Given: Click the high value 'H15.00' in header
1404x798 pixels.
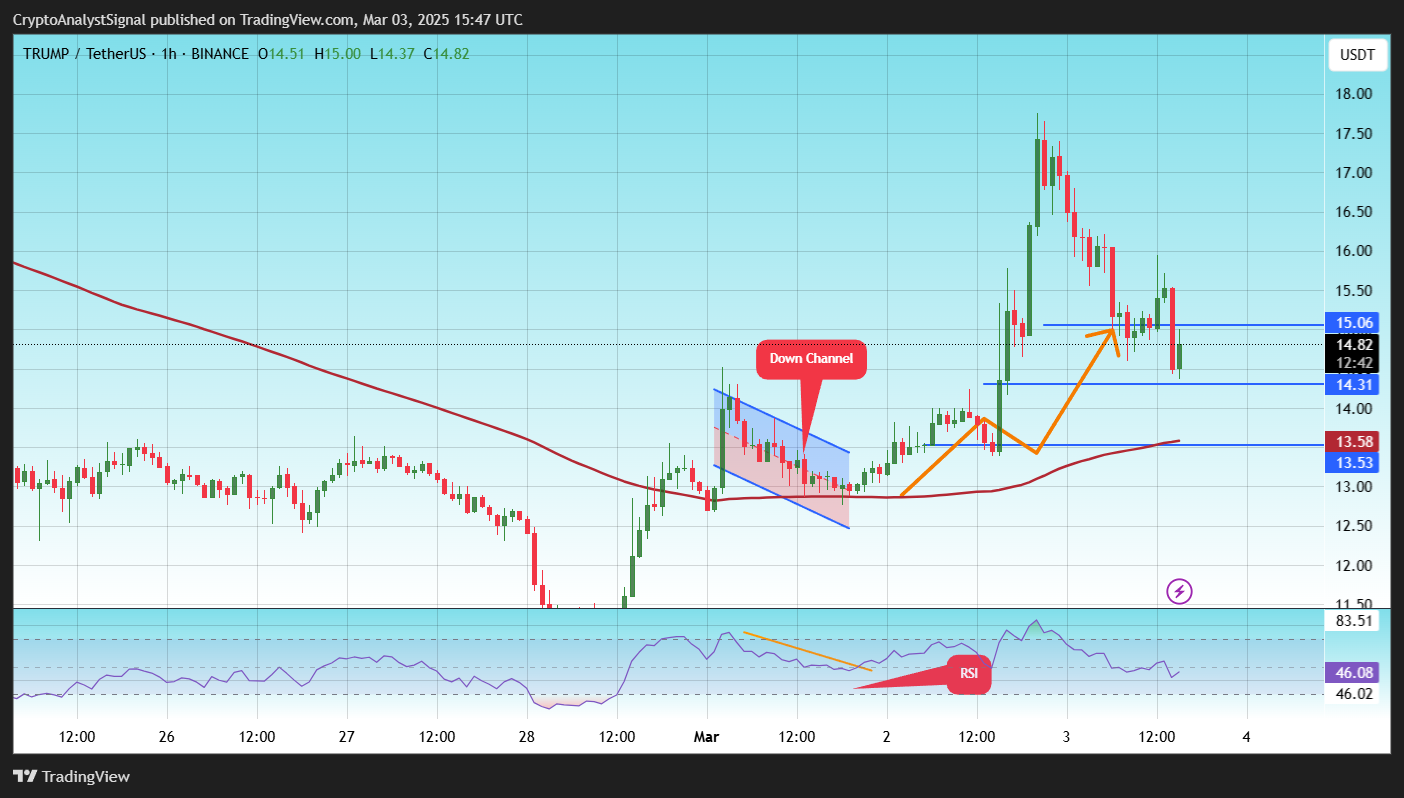Looking at the screenshot, I should tap(338, 53).
